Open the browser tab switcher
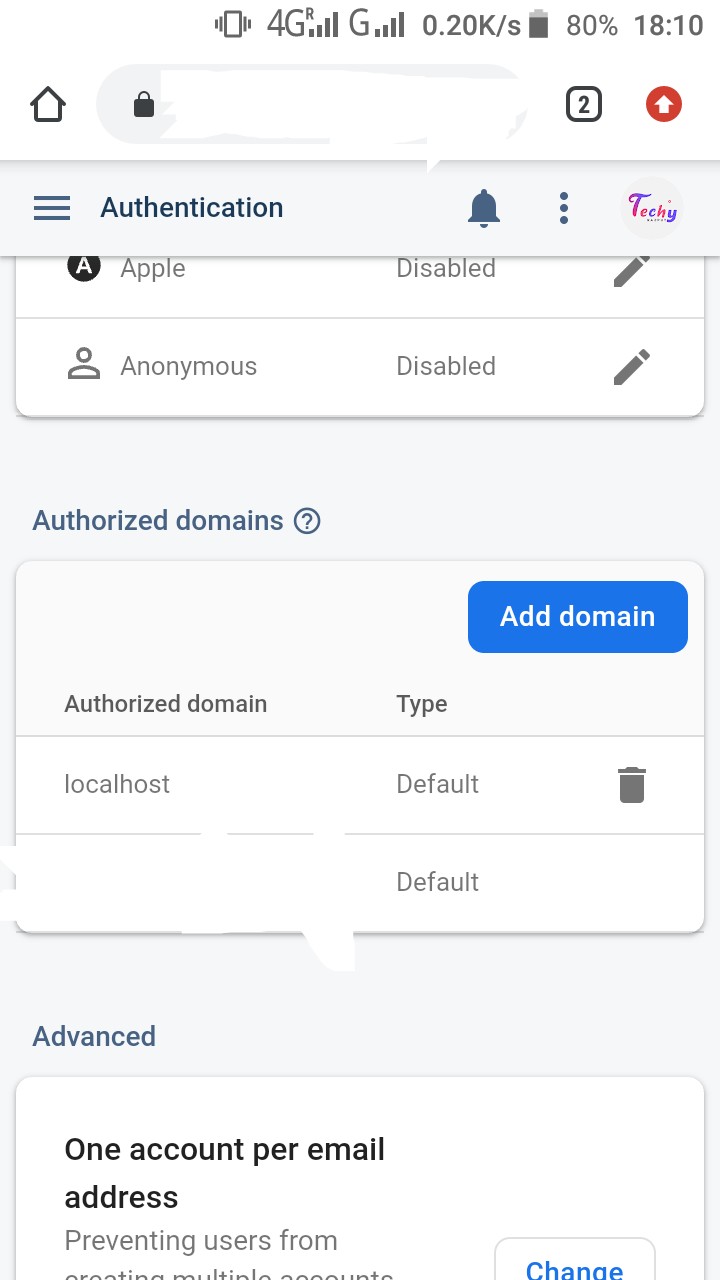Screen dimensions: 720x1280 pos(584,104)
